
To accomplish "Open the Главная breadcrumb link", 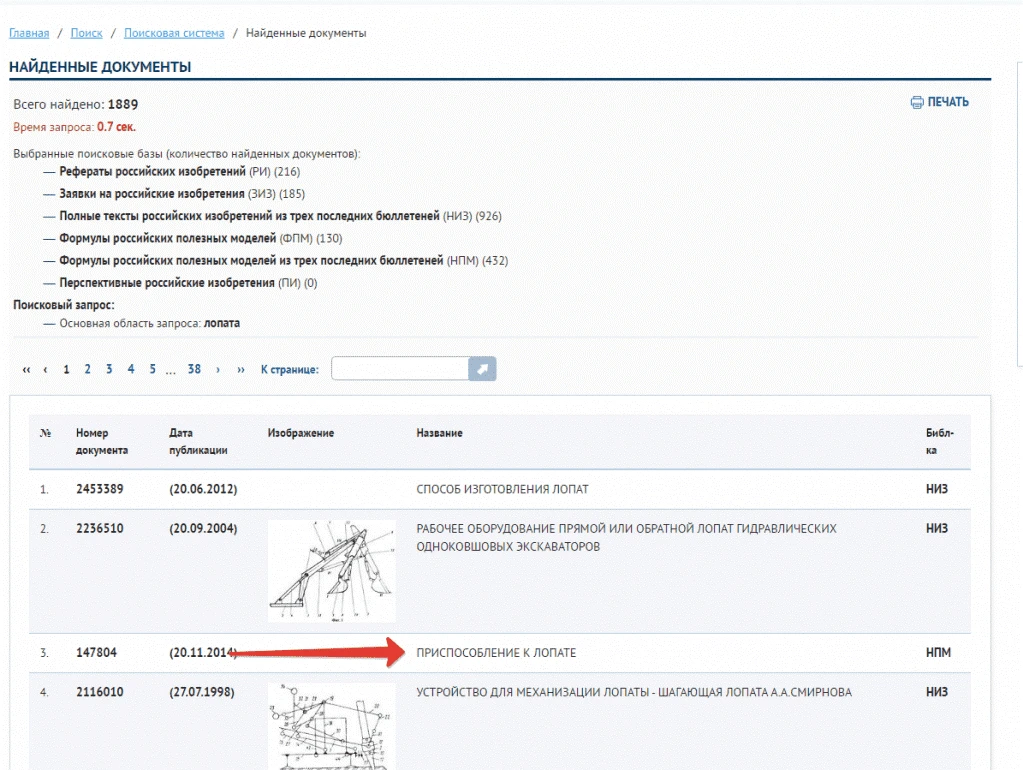I will (x=29, y=33).
